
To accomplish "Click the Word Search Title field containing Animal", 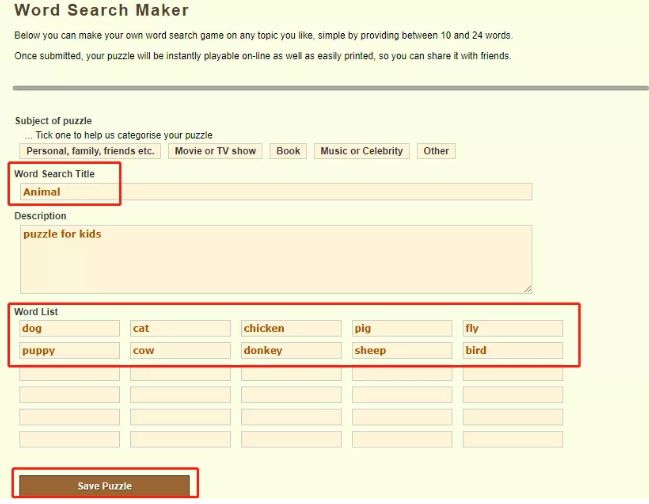I will point(276,192).
